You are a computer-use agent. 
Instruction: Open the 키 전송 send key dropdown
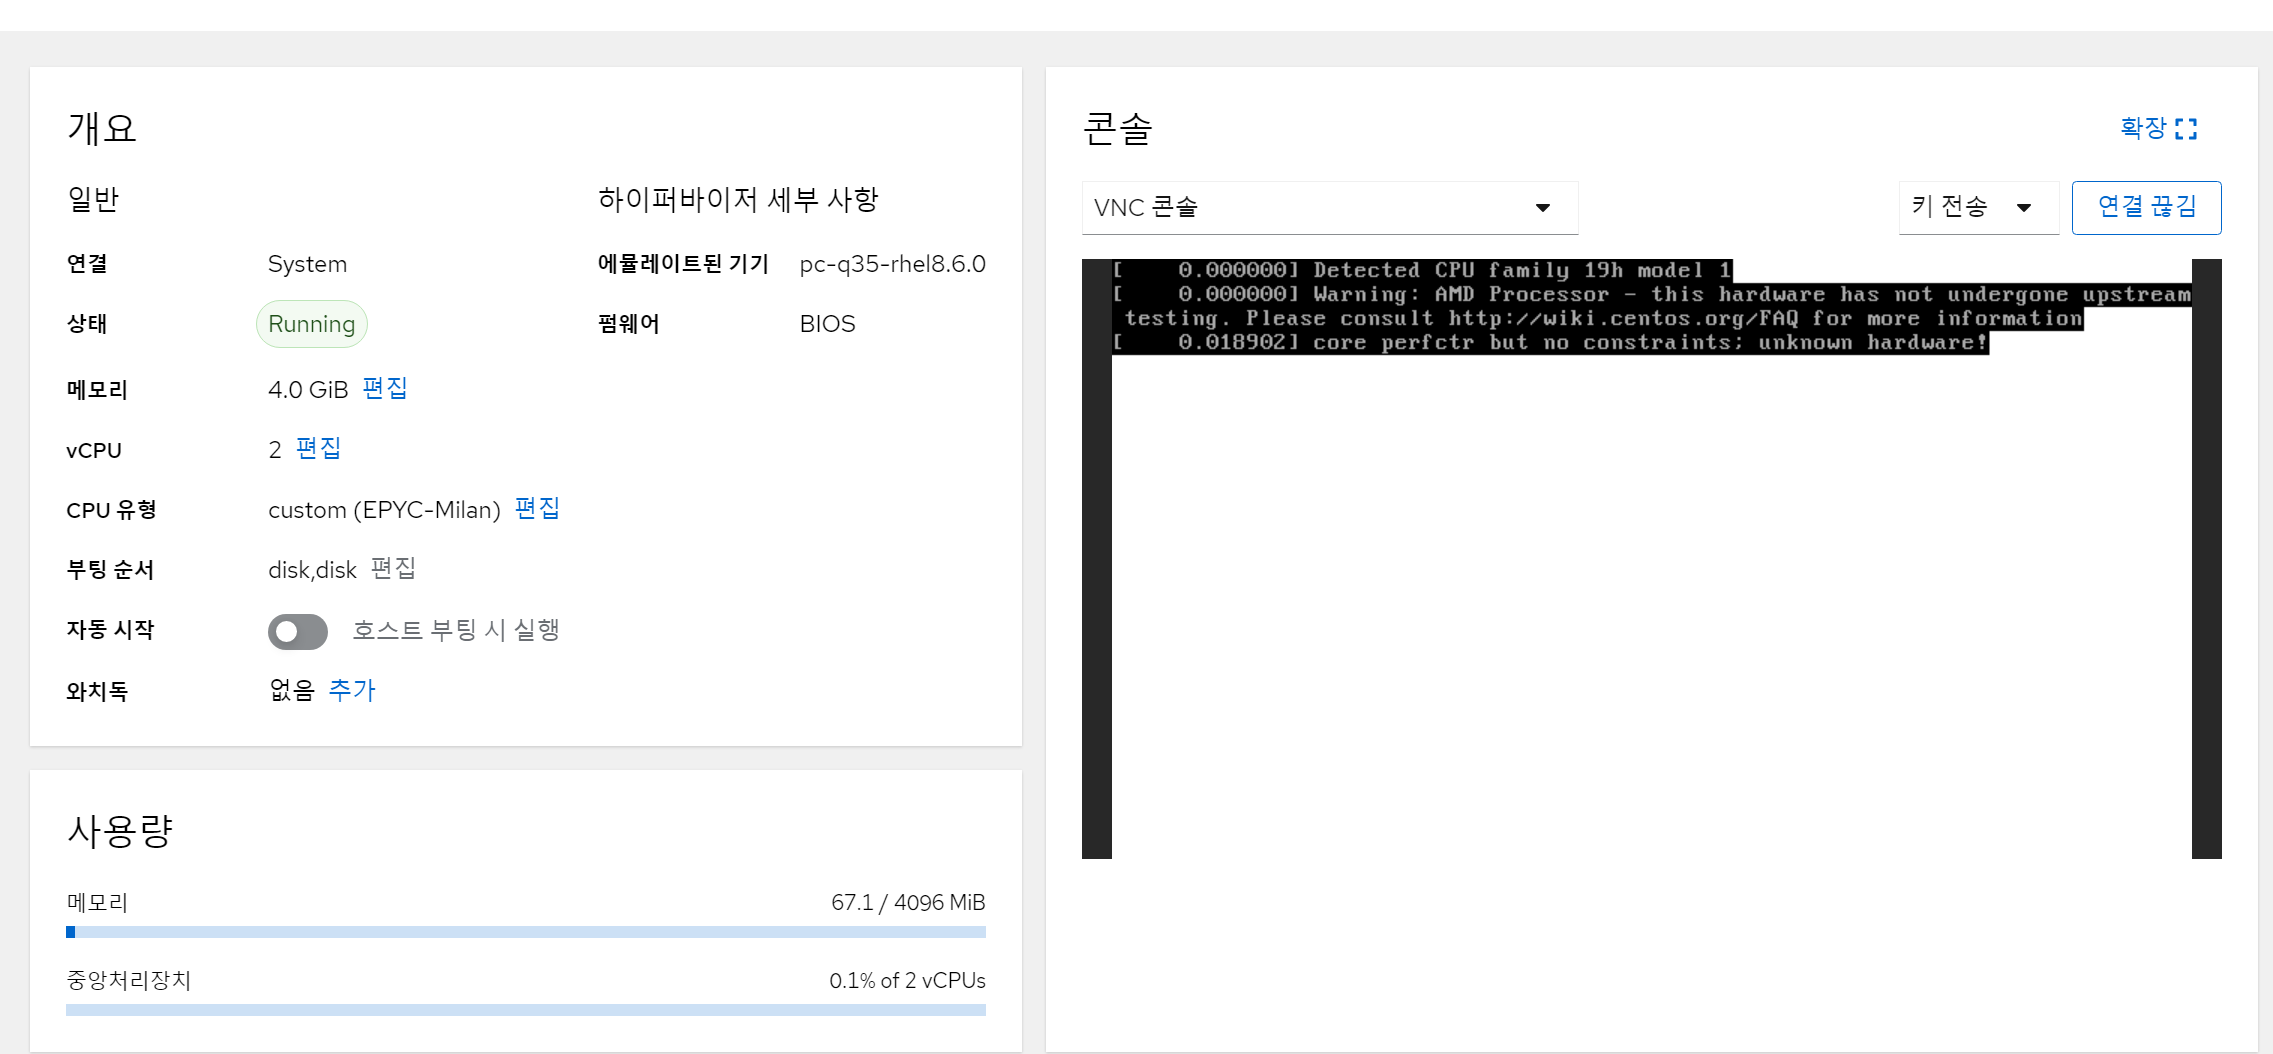(x=1978, y=208)
